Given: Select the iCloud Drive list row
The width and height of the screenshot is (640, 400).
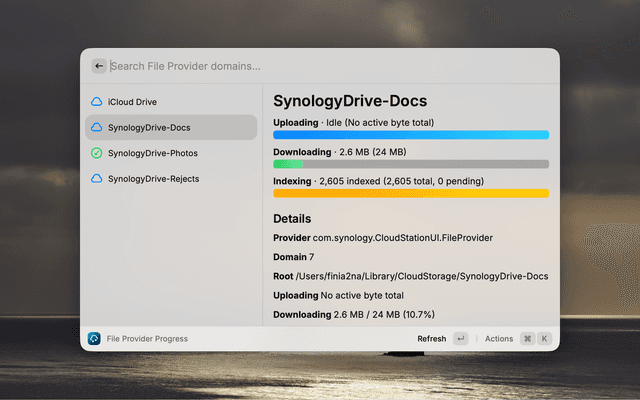Looking at the screenshot, I should tap(171, 102).
